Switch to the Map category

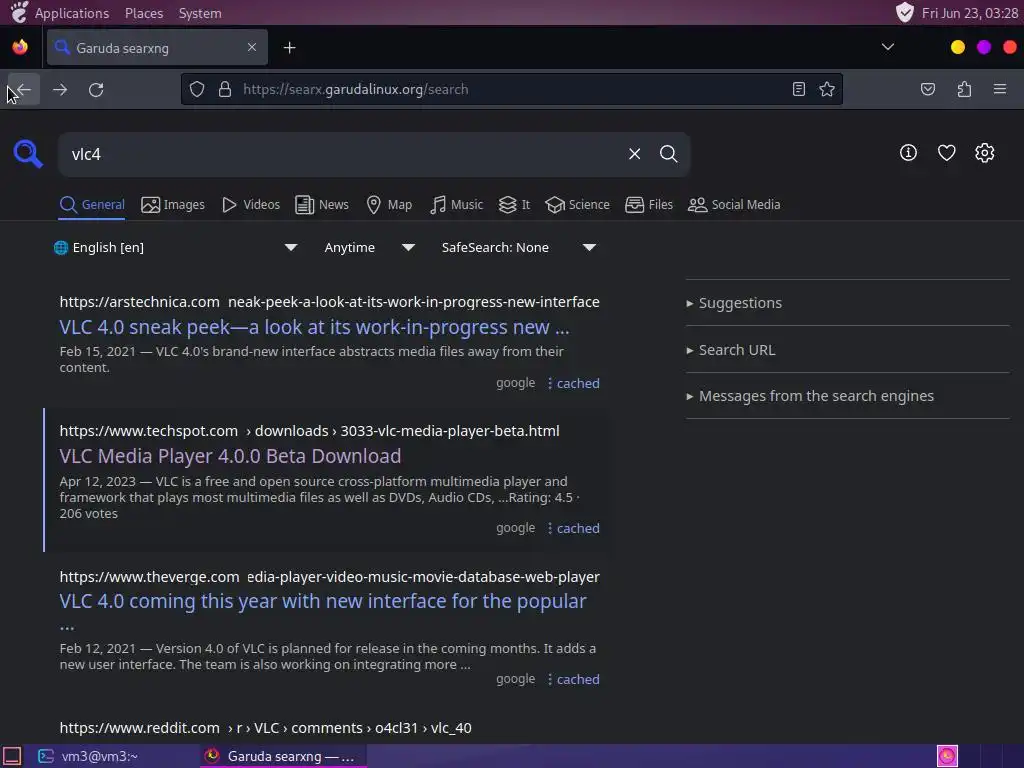point(389,204)
